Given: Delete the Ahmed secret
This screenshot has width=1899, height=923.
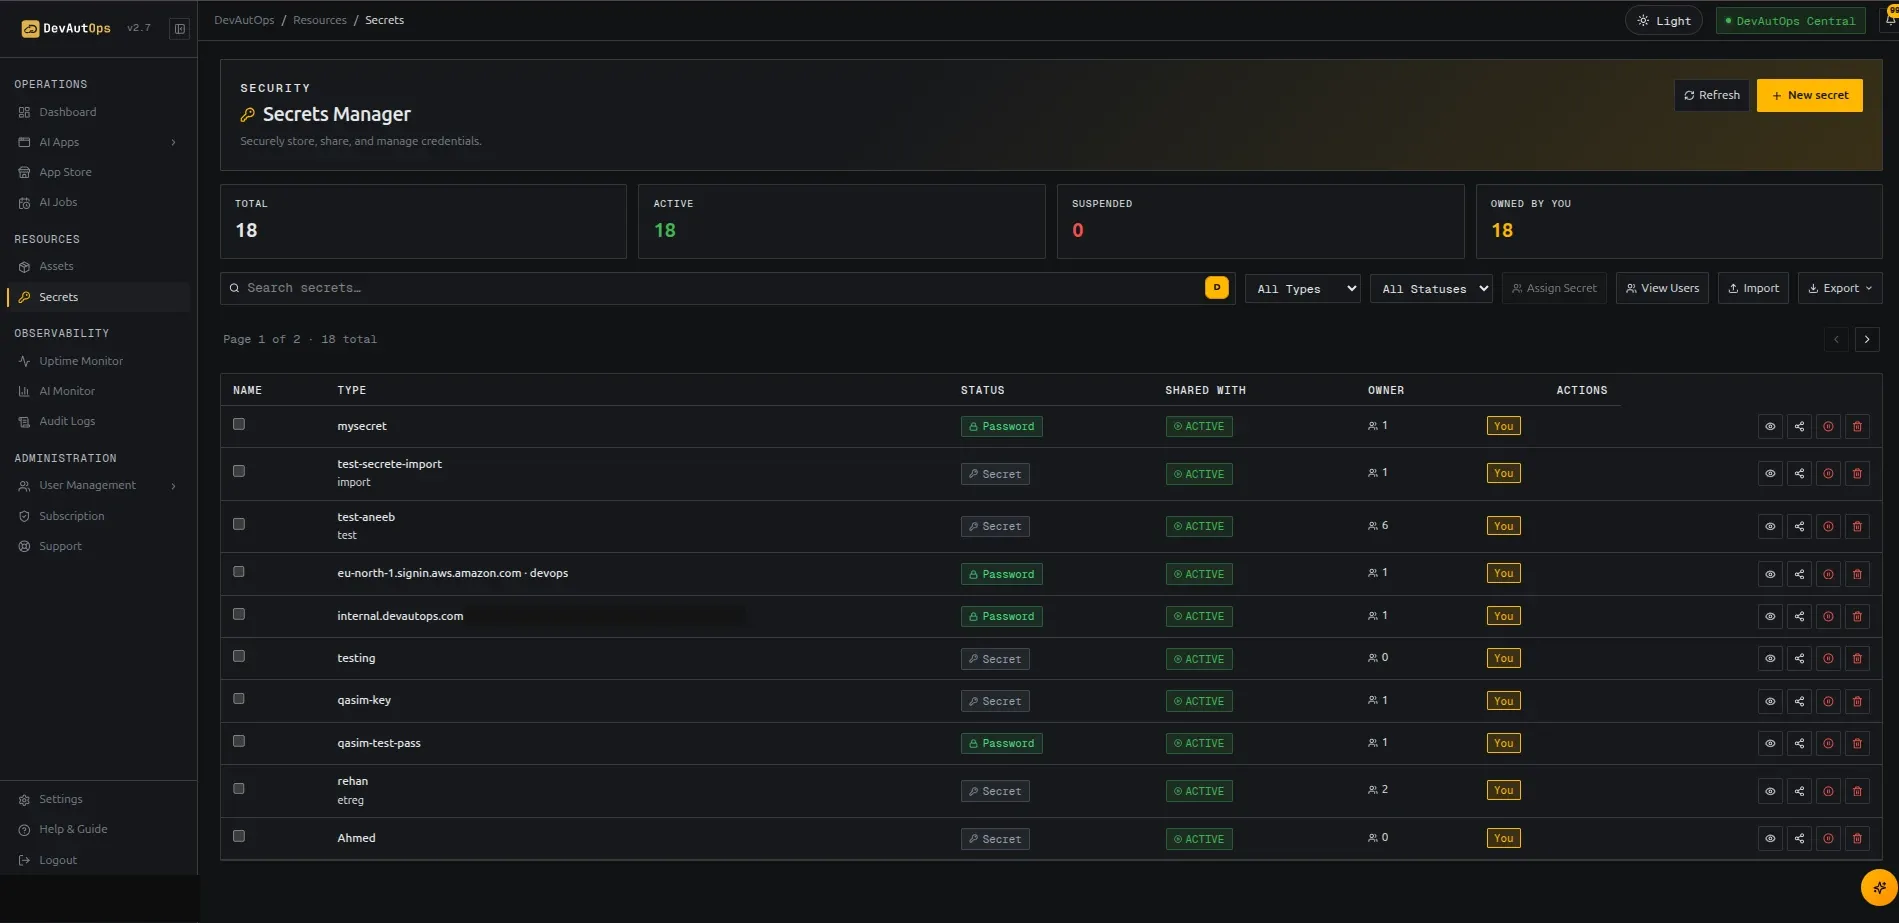Looking at the screenshot, I should click(x=1857, y=838).
